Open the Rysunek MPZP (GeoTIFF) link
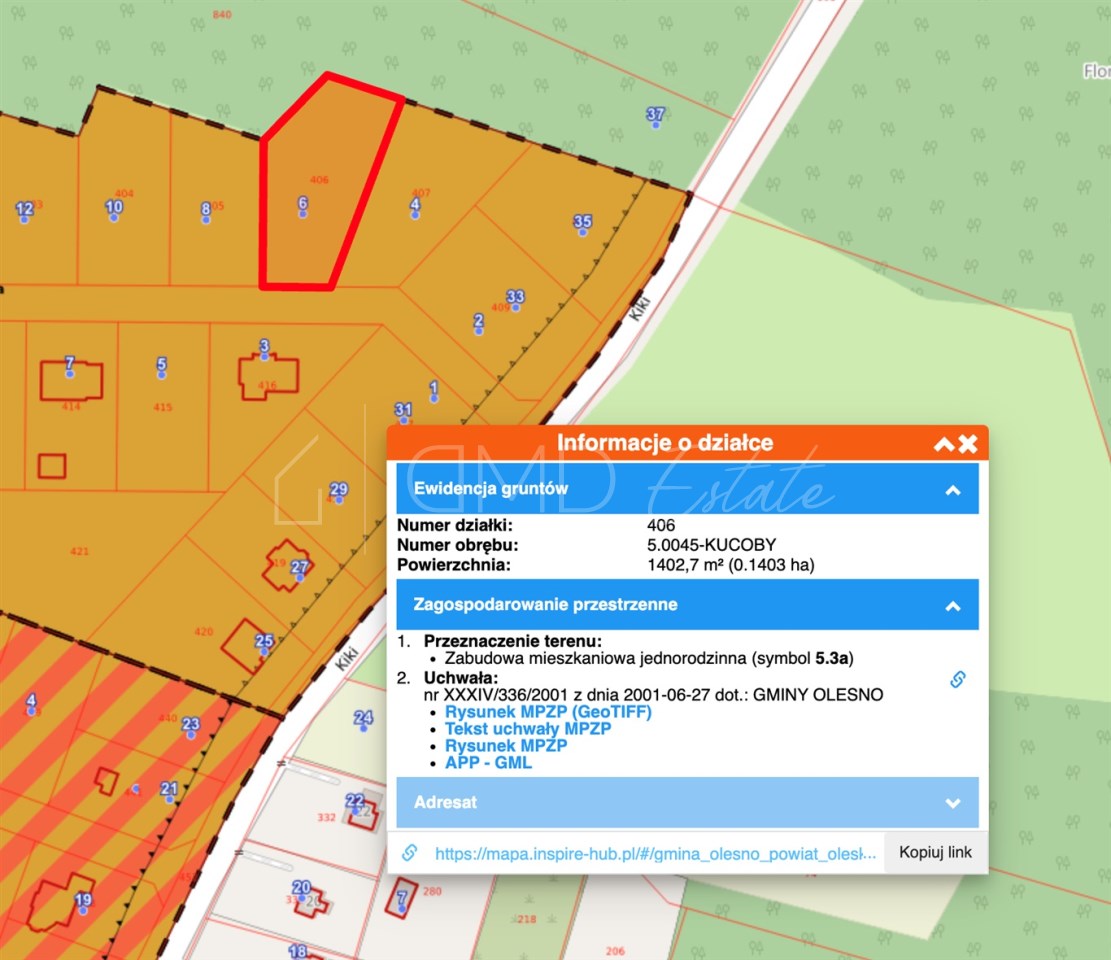 pos(548,712)
